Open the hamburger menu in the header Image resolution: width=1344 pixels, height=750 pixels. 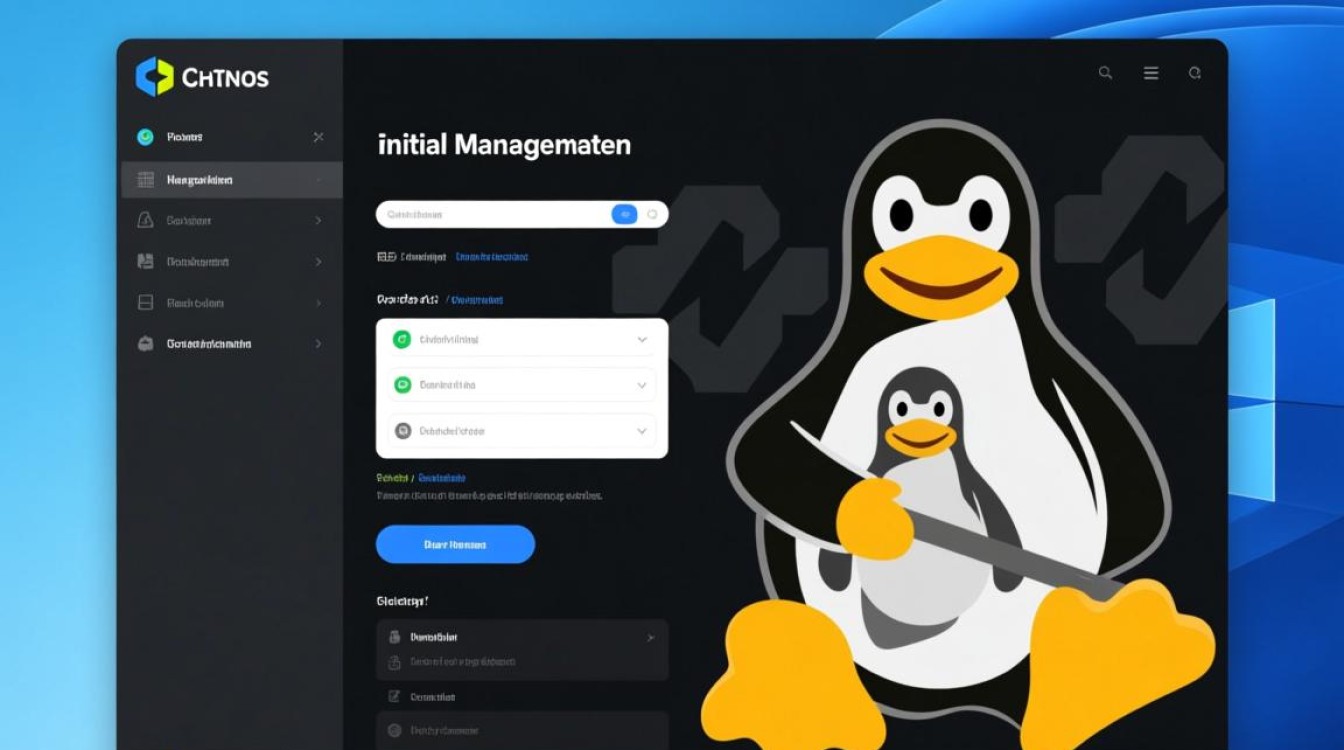(x=1151, y=73)
